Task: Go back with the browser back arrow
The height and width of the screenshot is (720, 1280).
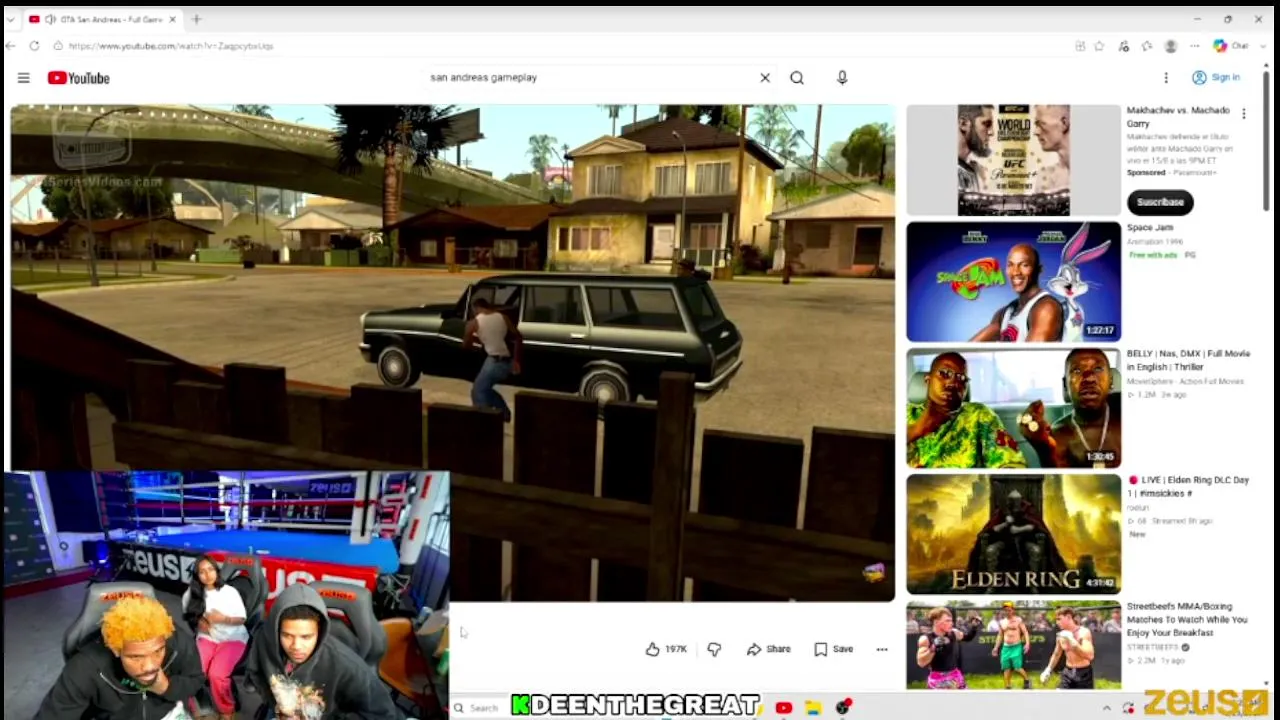Action: (10, 46)
